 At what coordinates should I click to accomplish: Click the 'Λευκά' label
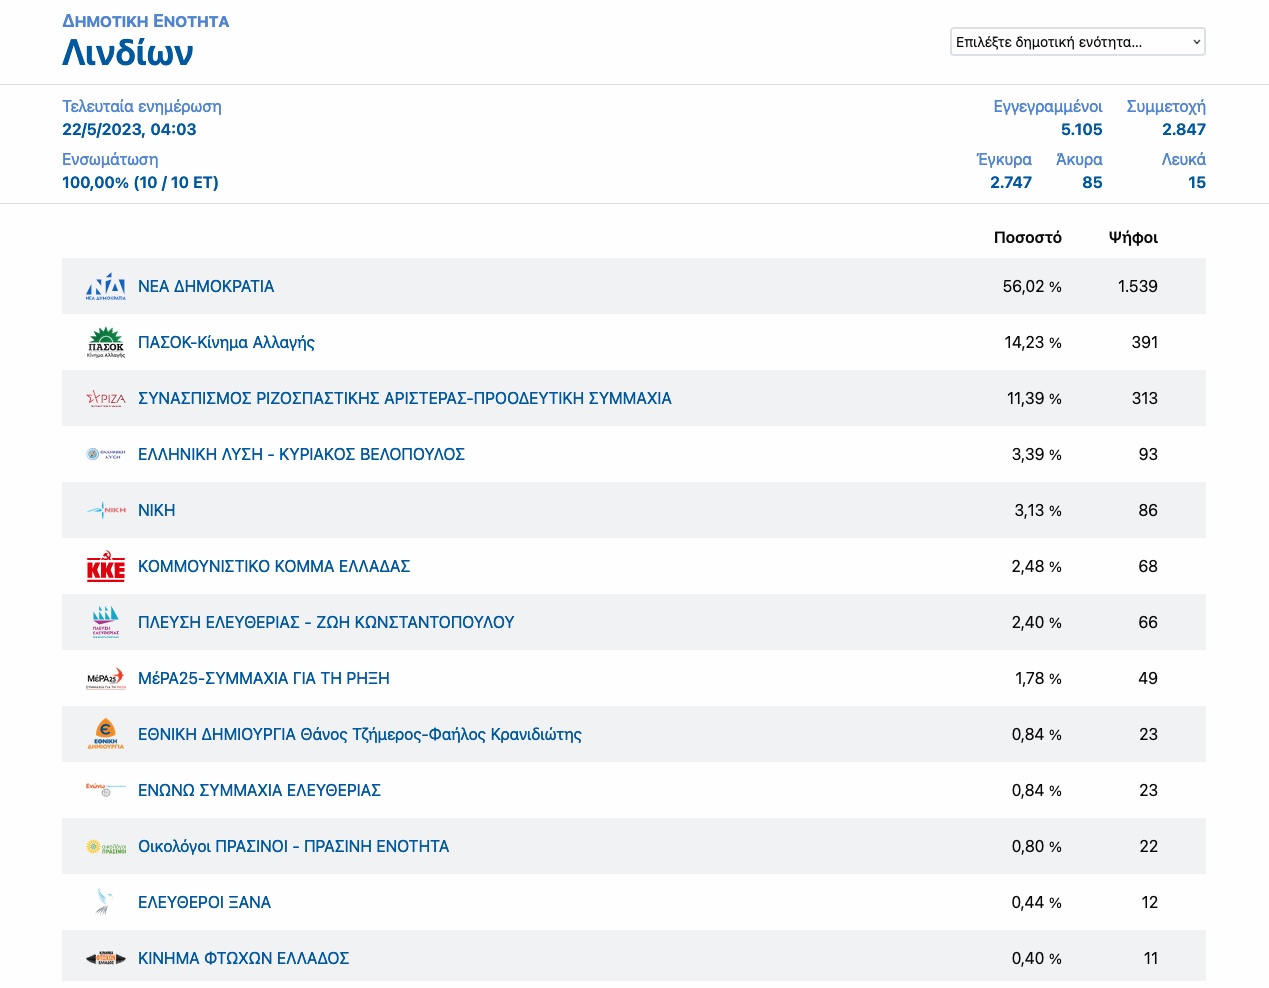point(1184,159)
